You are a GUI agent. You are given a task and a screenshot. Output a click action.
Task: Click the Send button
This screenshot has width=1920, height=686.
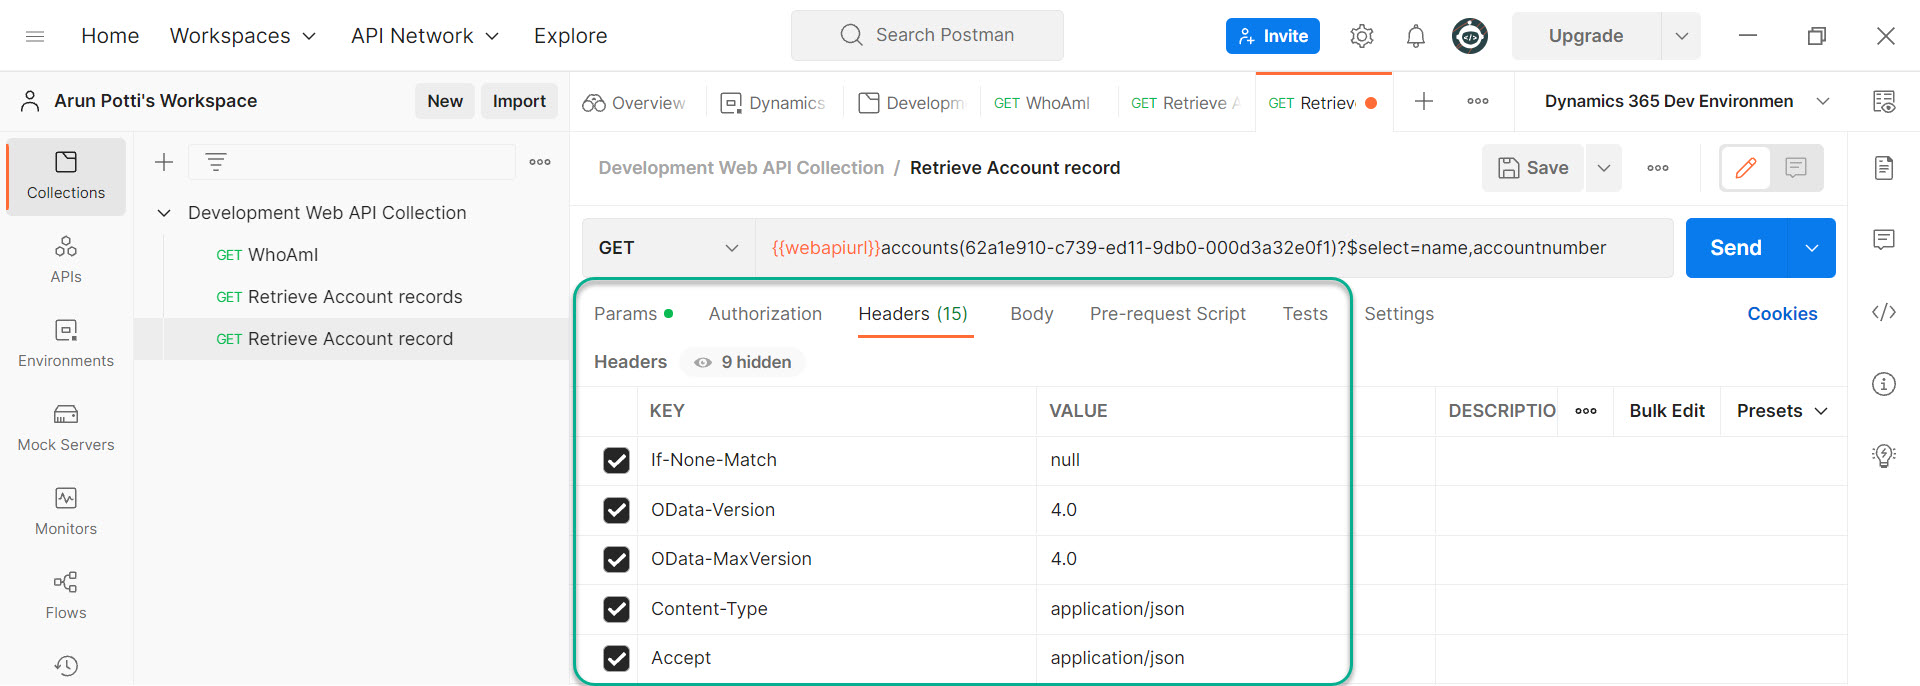1736,248
